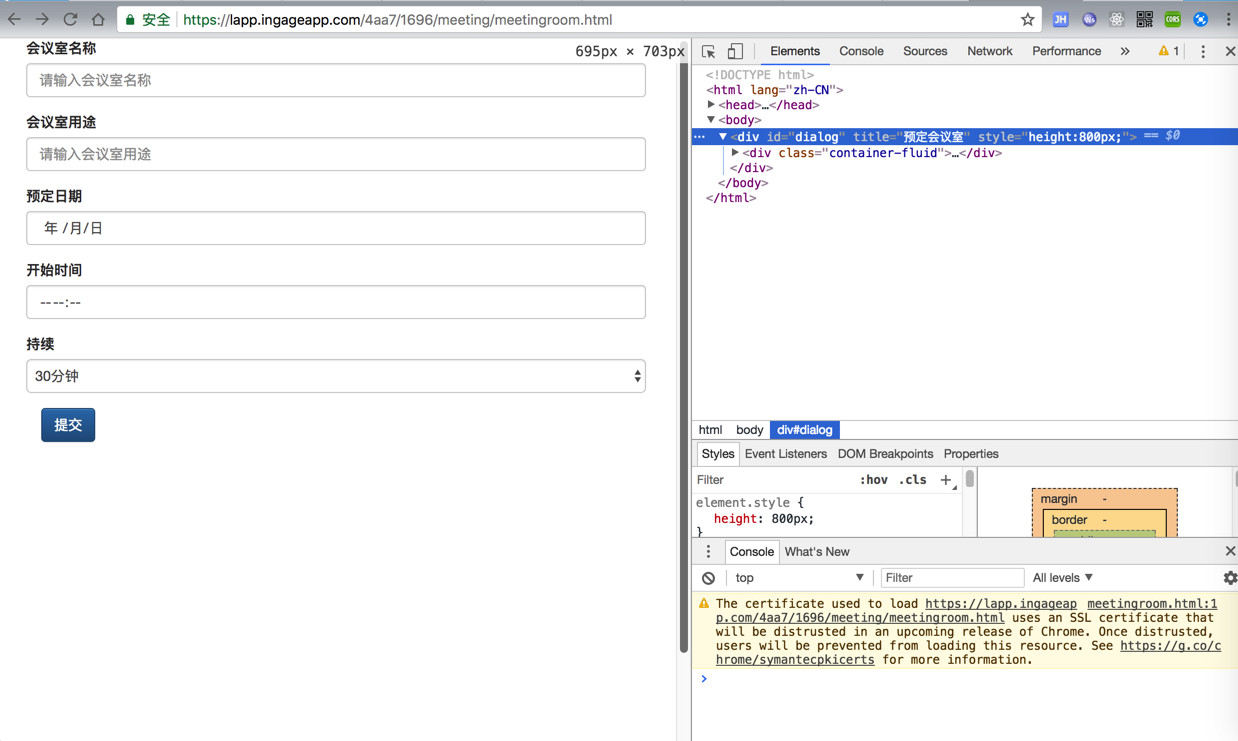Switch to the Console tab in DevTools
The image size is (1238, 741).
coord(861,51)
